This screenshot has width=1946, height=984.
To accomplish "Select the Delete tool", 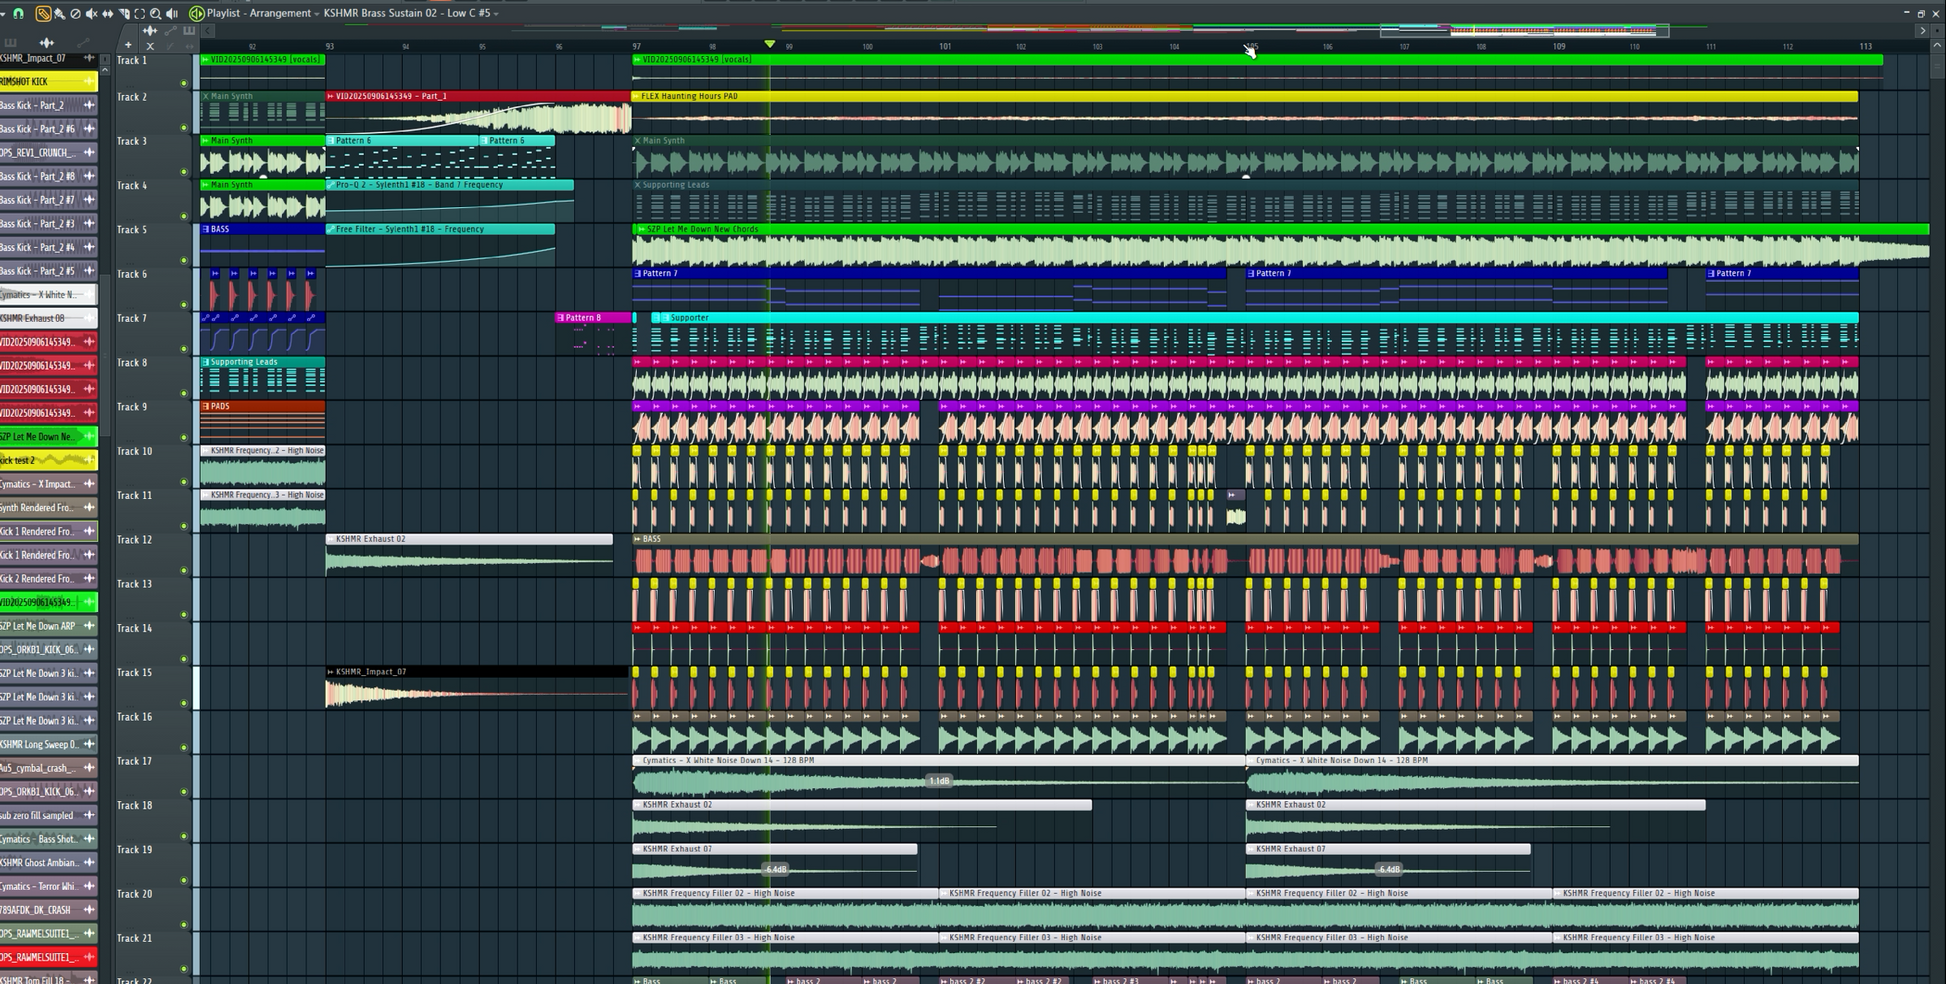I will coord(75,13).
